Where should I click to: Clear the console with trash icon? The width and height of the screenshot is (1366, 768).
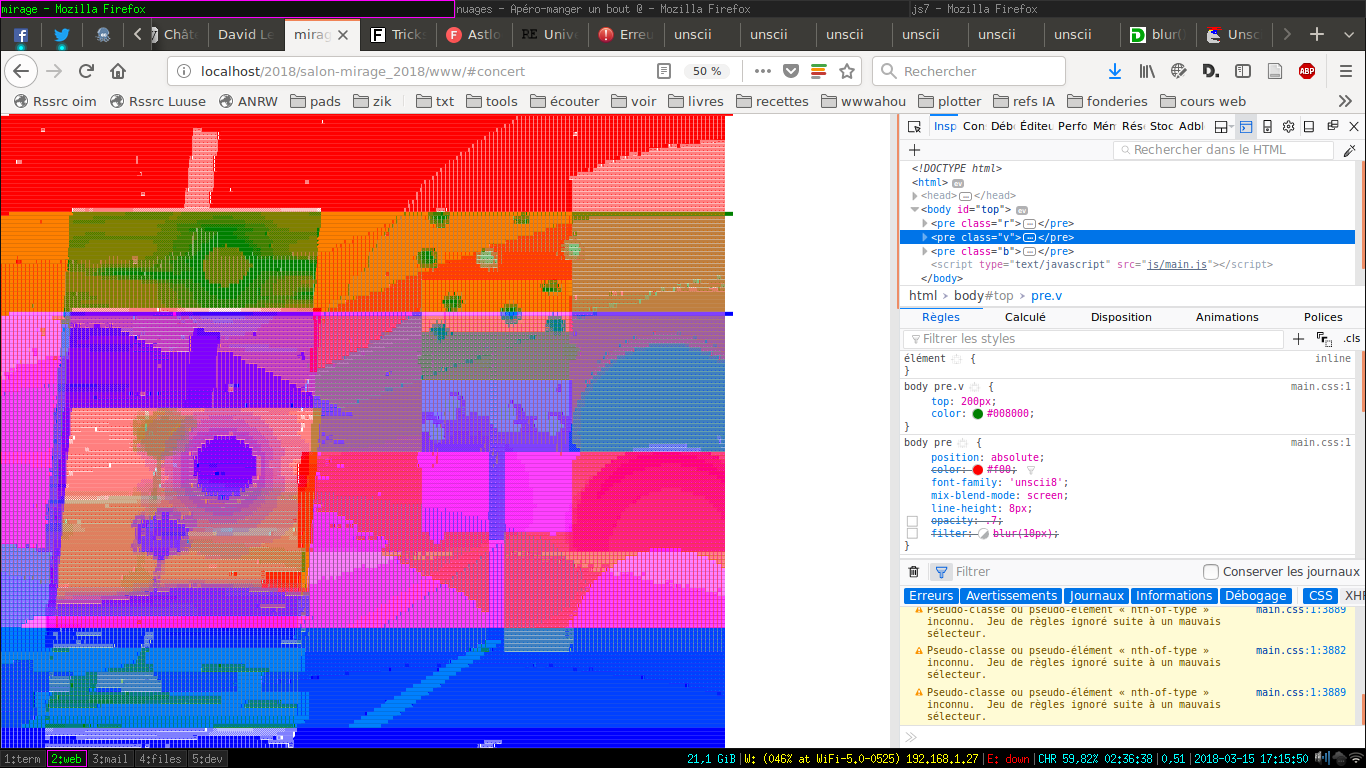(x=913, y=572)
